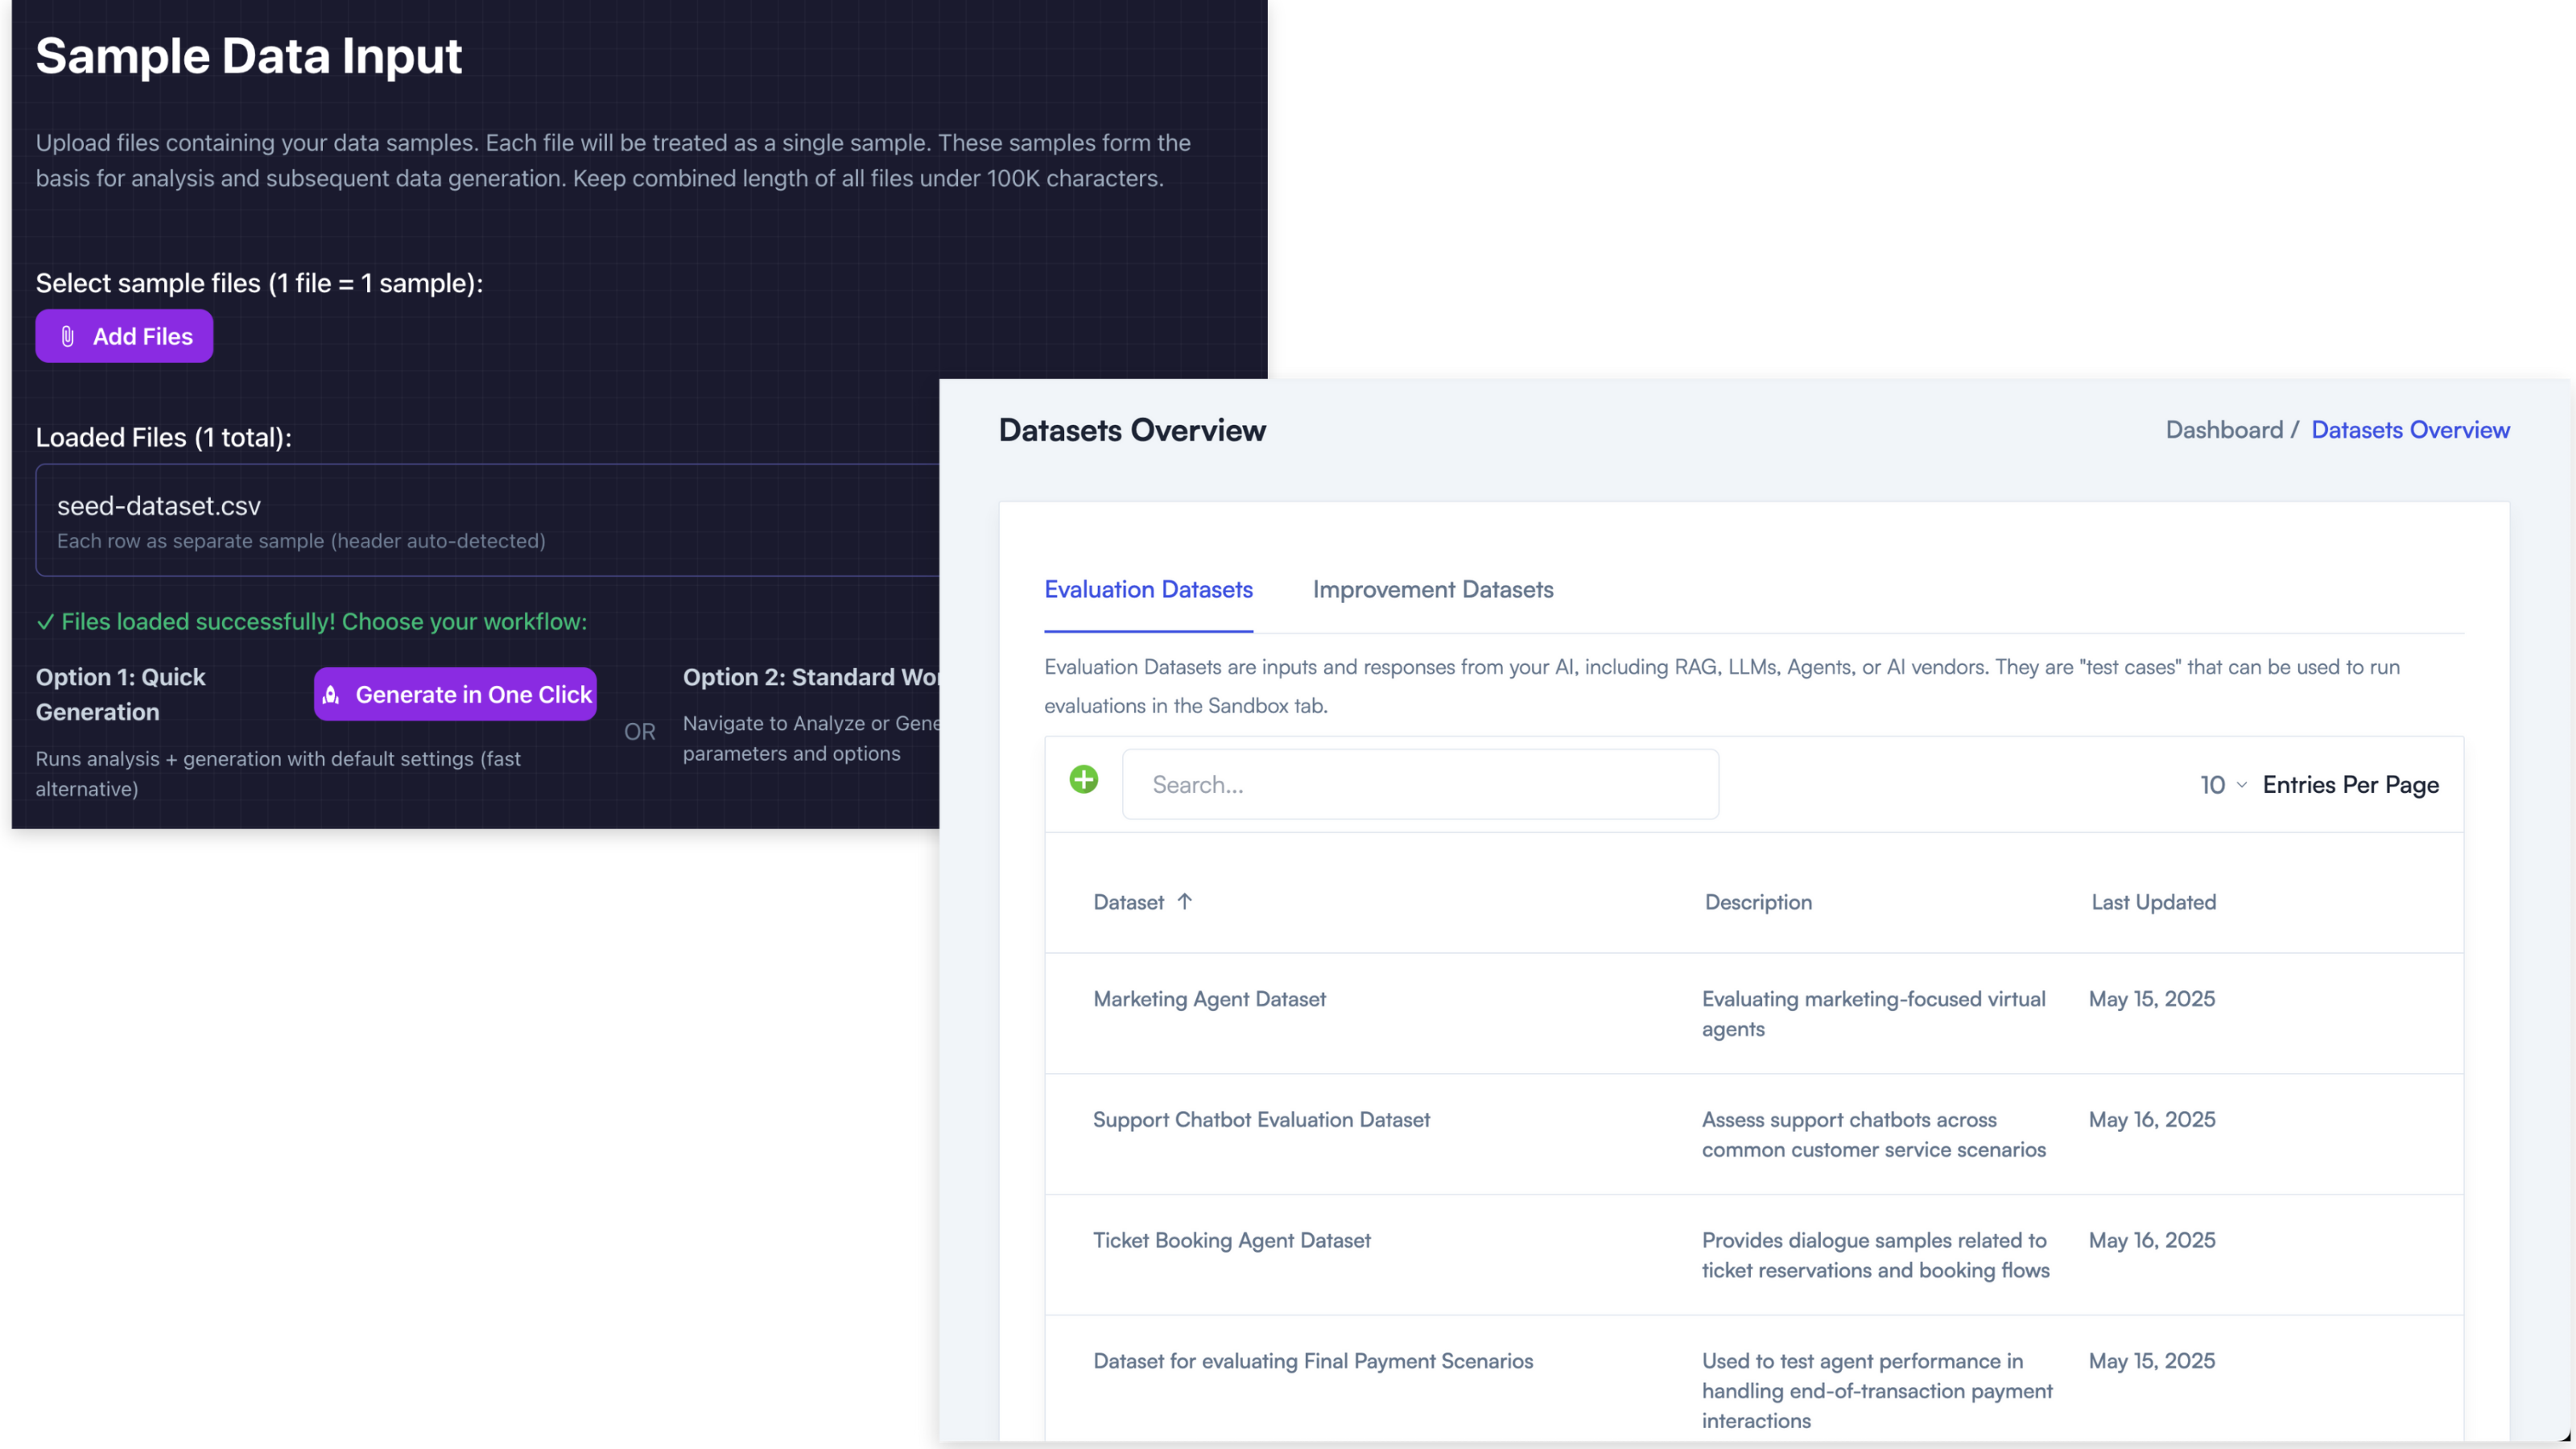Select the Marketing Agent Dataset row
Screen dimensions: 2576x1449
point(1209,998)
